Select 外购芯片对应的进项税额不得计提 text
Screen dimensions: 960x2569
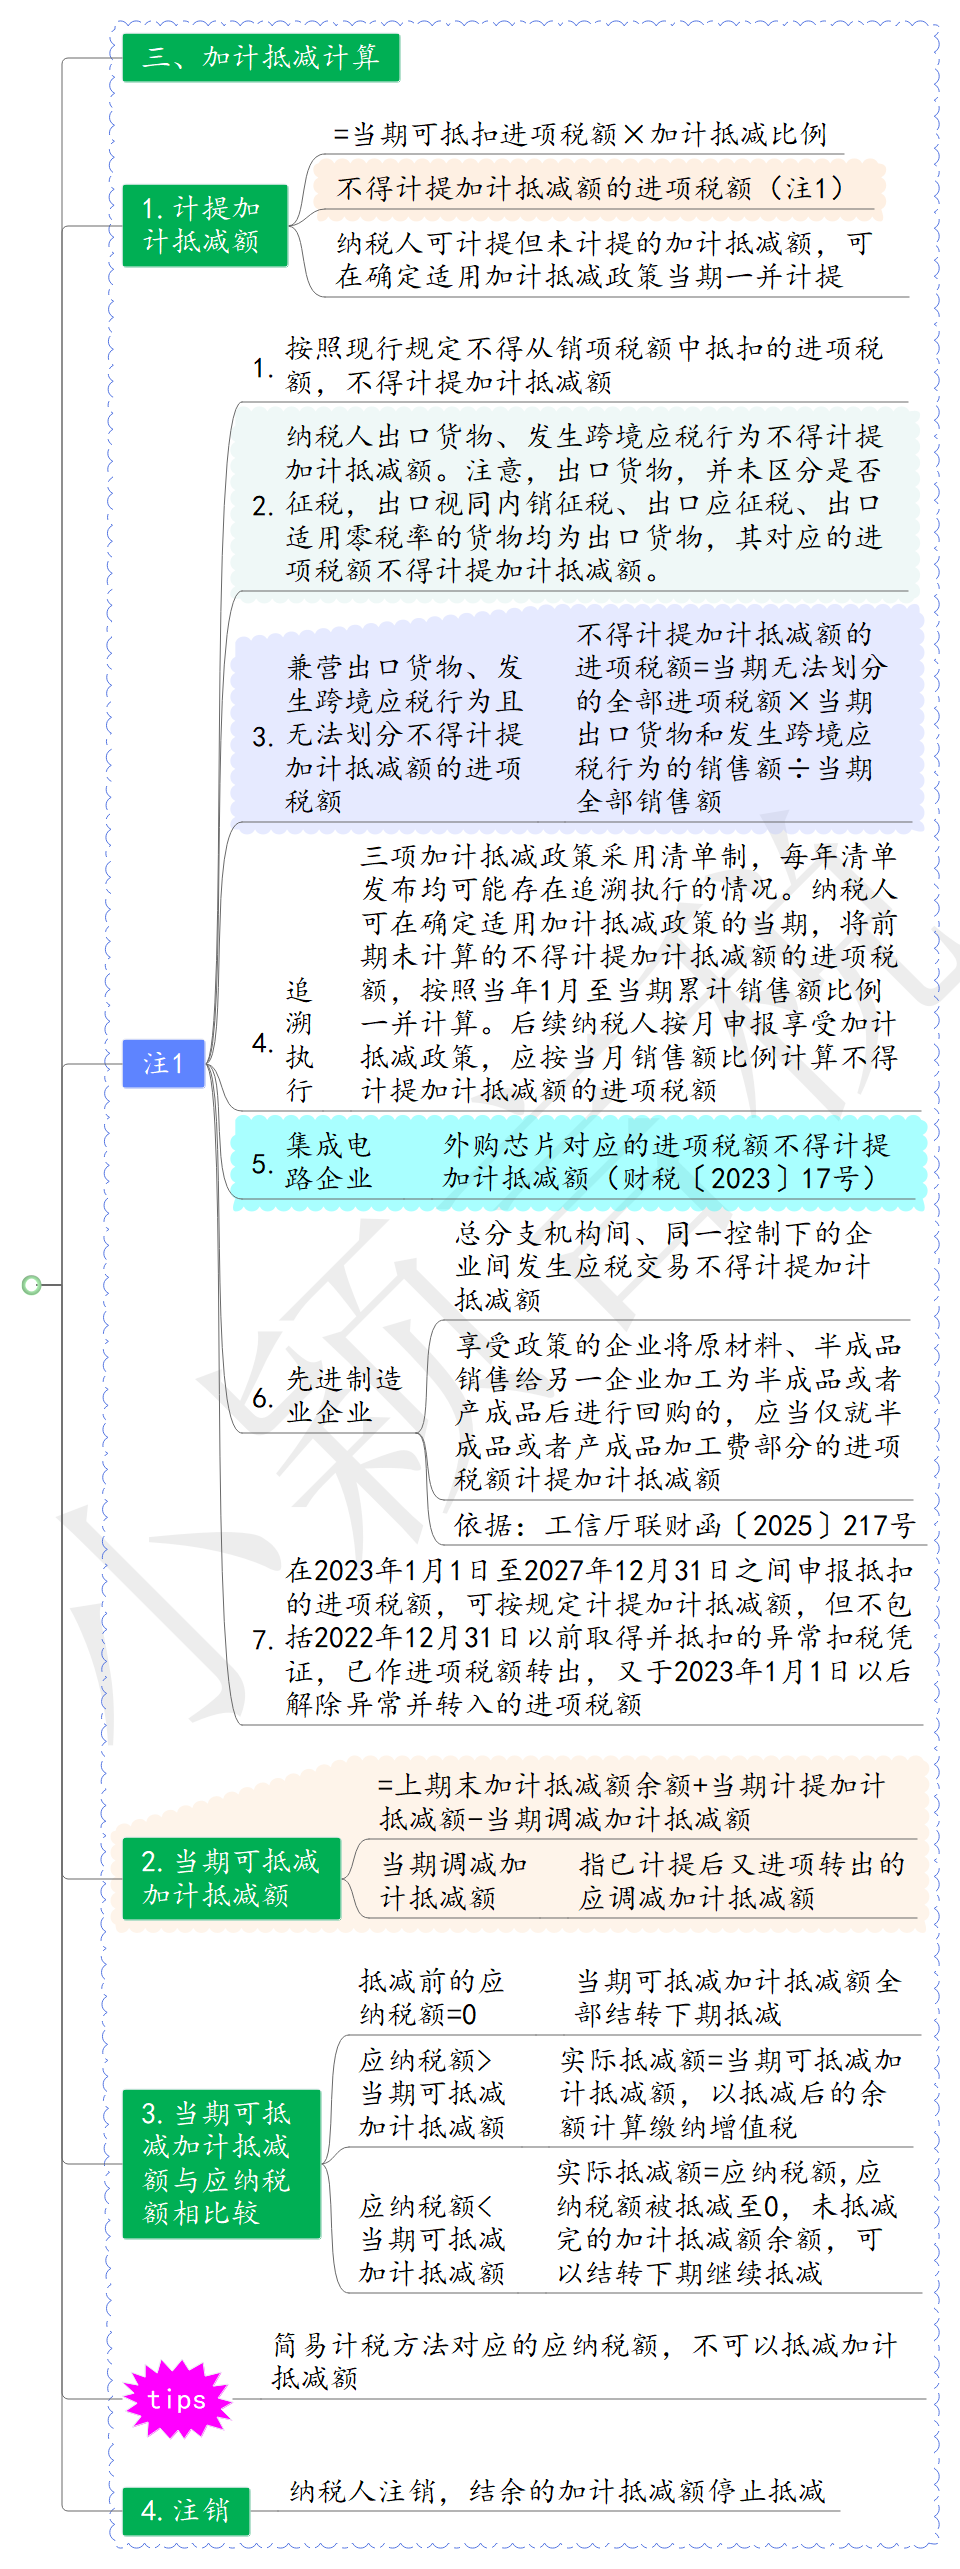click(666, 1161)
